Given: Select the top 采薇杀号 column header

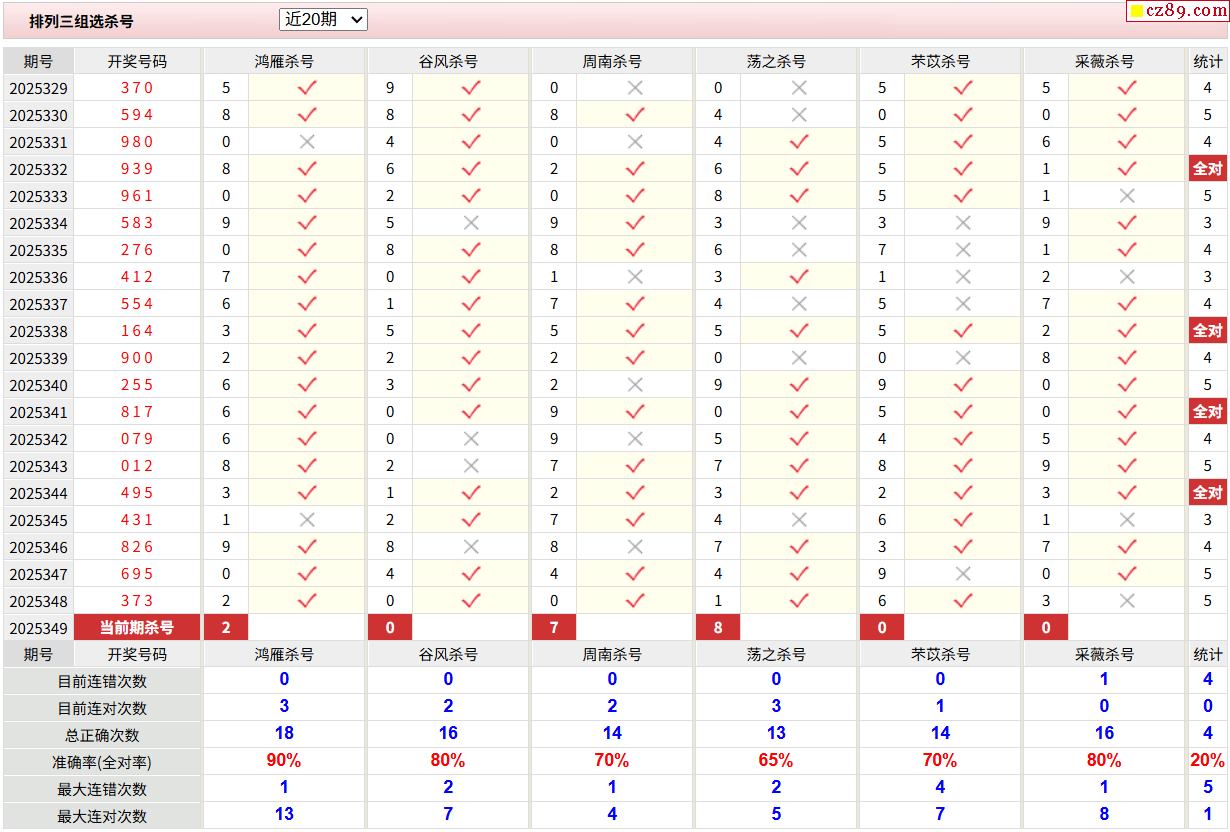Looking at the screenshot, I should coord(1104,61).
